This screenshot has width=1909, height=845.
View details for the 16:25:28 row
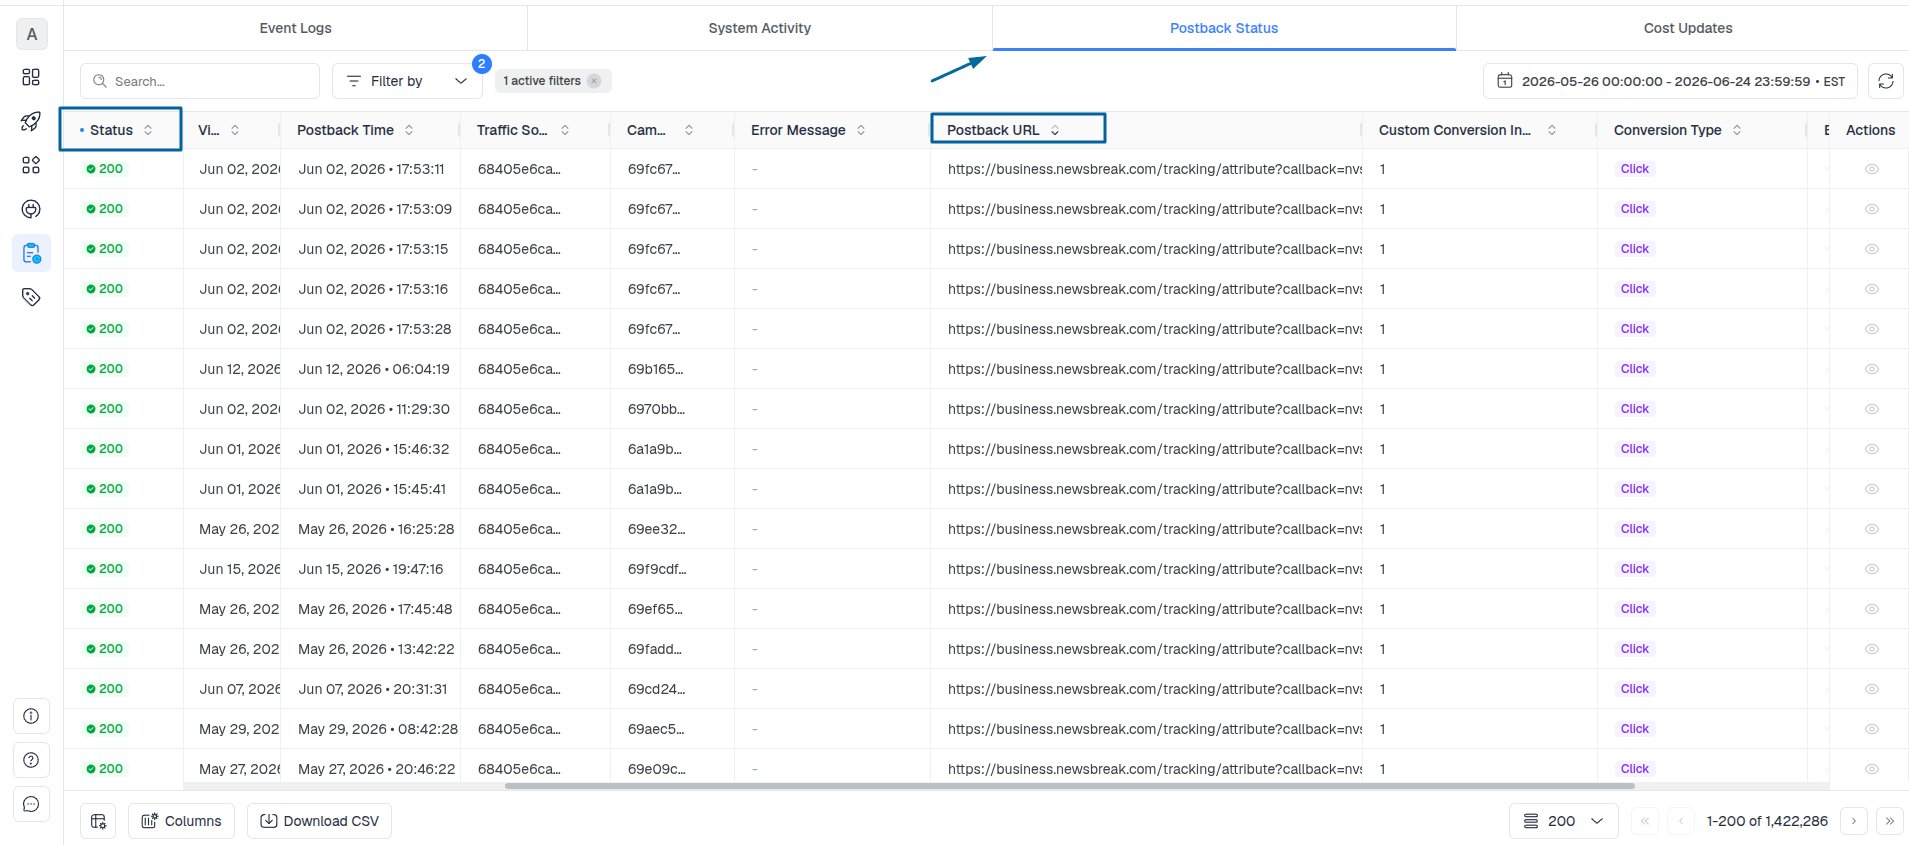pyautogui.click(x=1871, y=529)
